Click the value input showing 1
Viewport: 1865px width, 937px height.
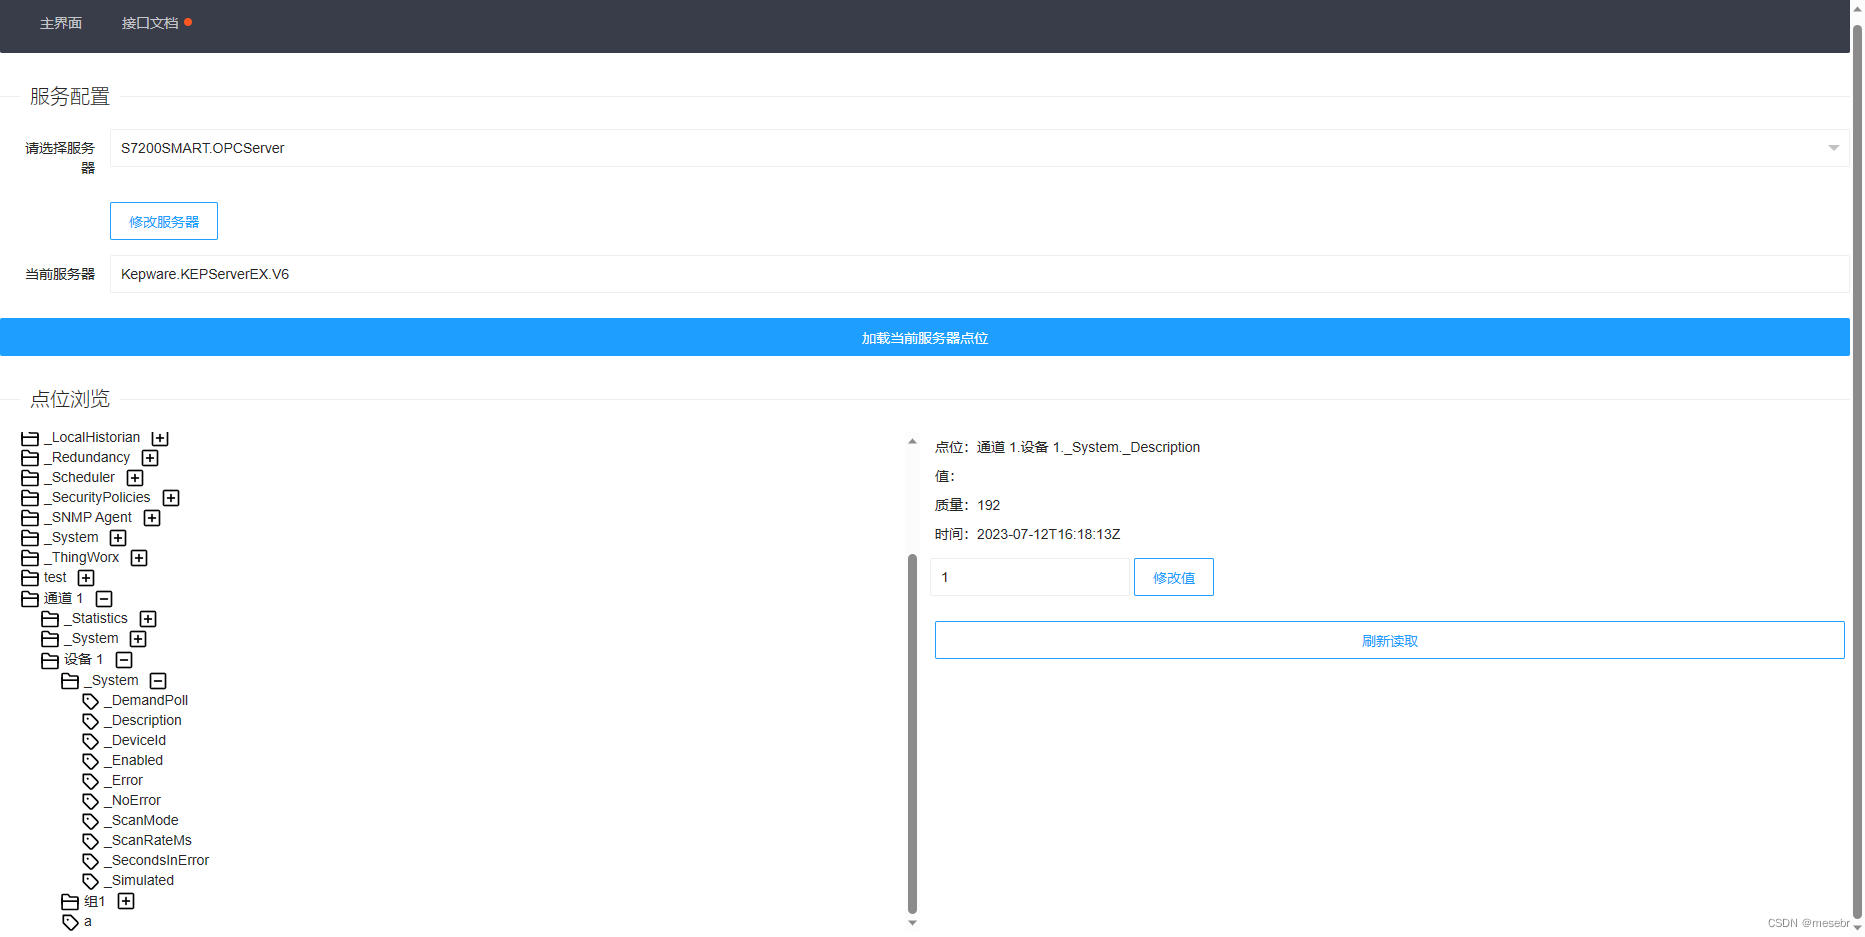click(x=1029, y=577)
